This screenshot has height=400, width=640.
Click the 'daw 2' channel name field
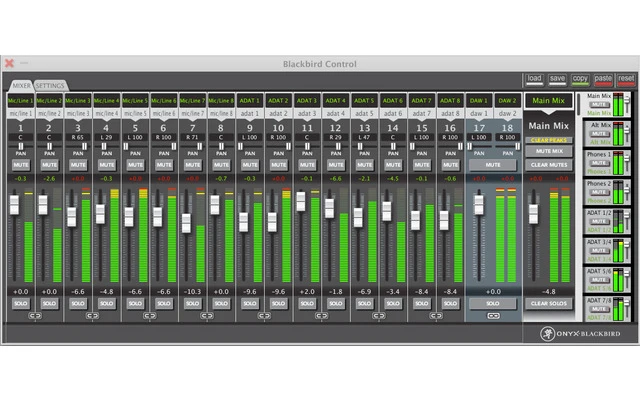pos(507,113)
